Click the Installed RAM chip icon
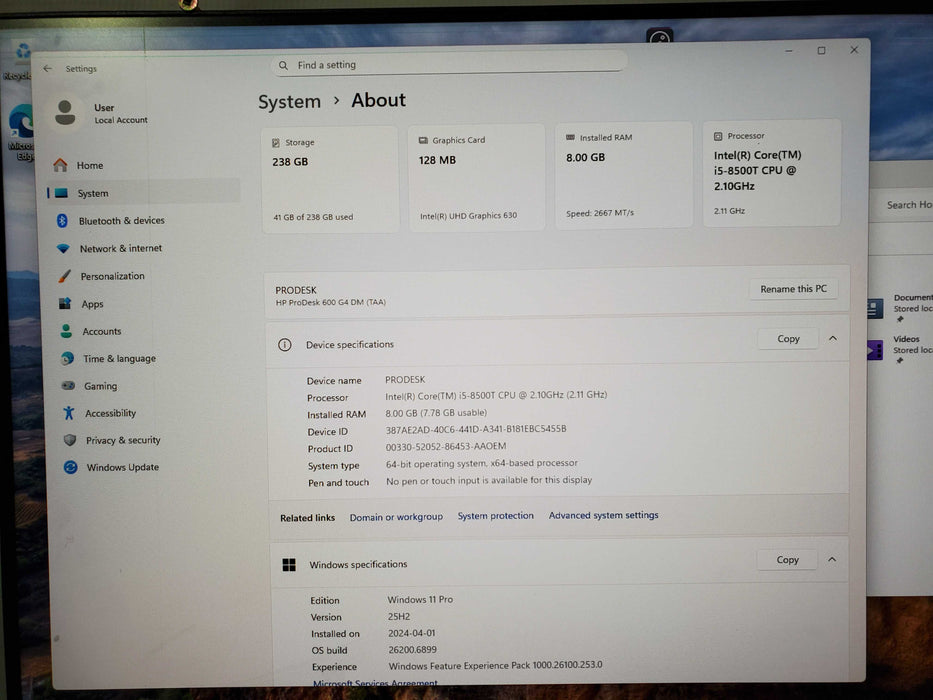Screen dimensions: 933x700 [x=570, y=138]
